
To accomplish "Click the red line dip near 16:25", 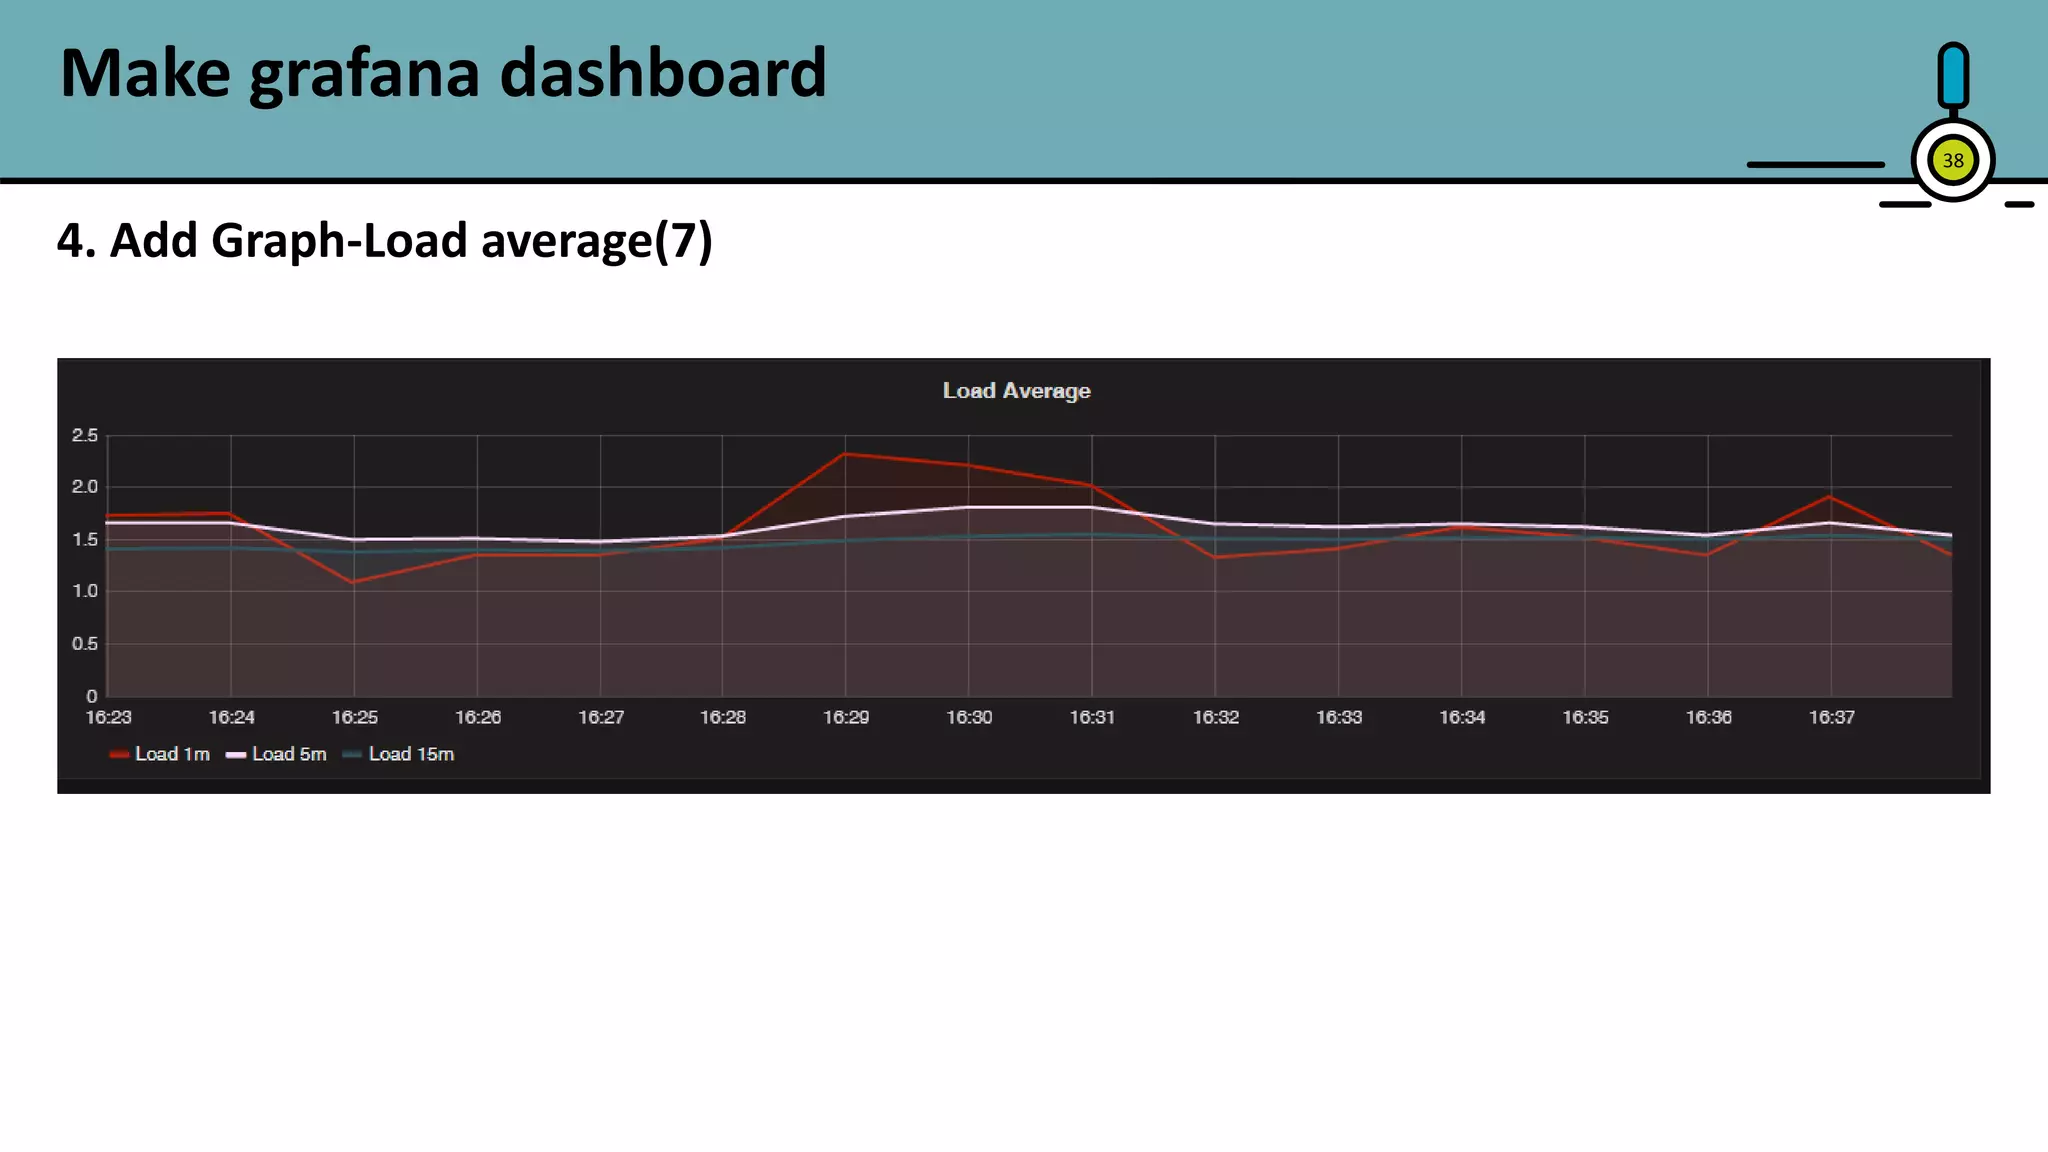I will [353, 582].
